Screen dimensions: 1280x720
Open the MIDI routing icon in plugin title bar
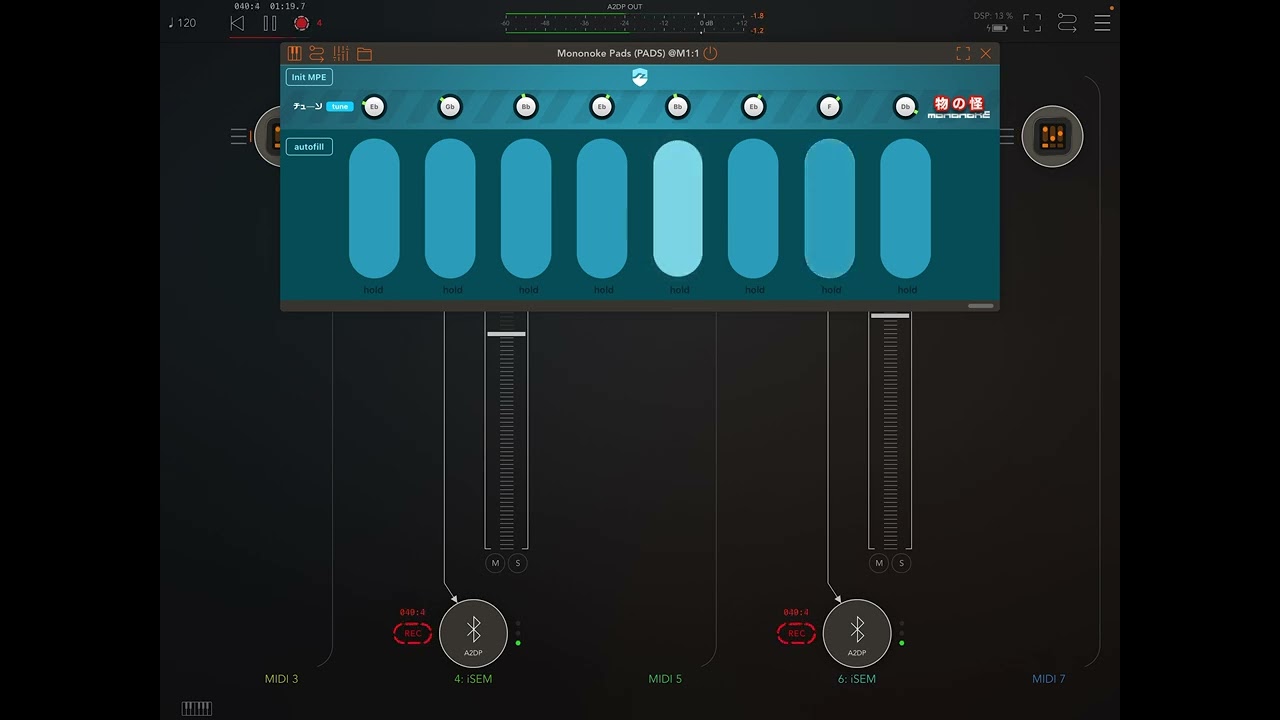point(317,54)
